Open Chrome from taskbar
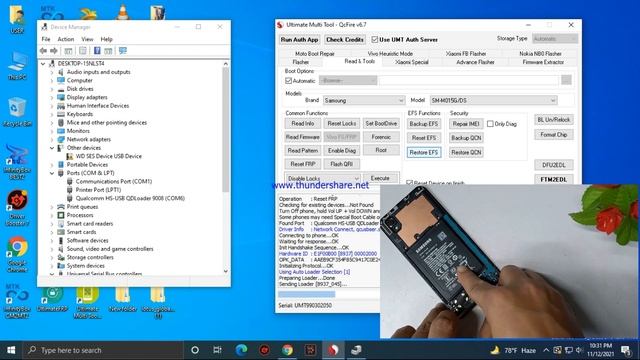 287,350
